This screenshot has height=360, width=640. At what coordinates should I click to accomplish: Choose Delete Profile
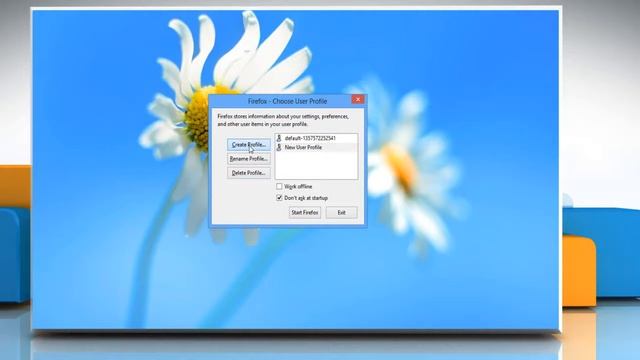click(249, 173)
